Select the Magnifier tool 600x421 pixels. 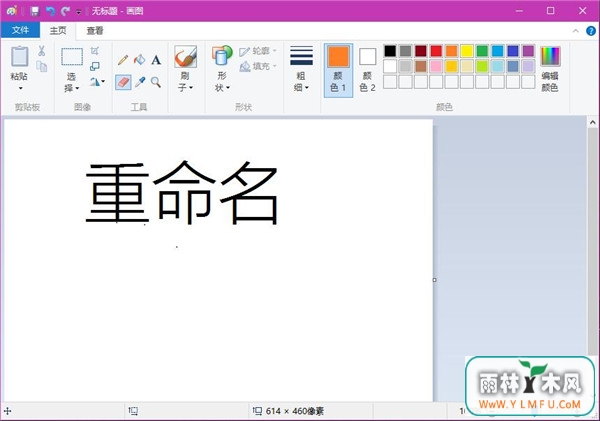(156, 82)
